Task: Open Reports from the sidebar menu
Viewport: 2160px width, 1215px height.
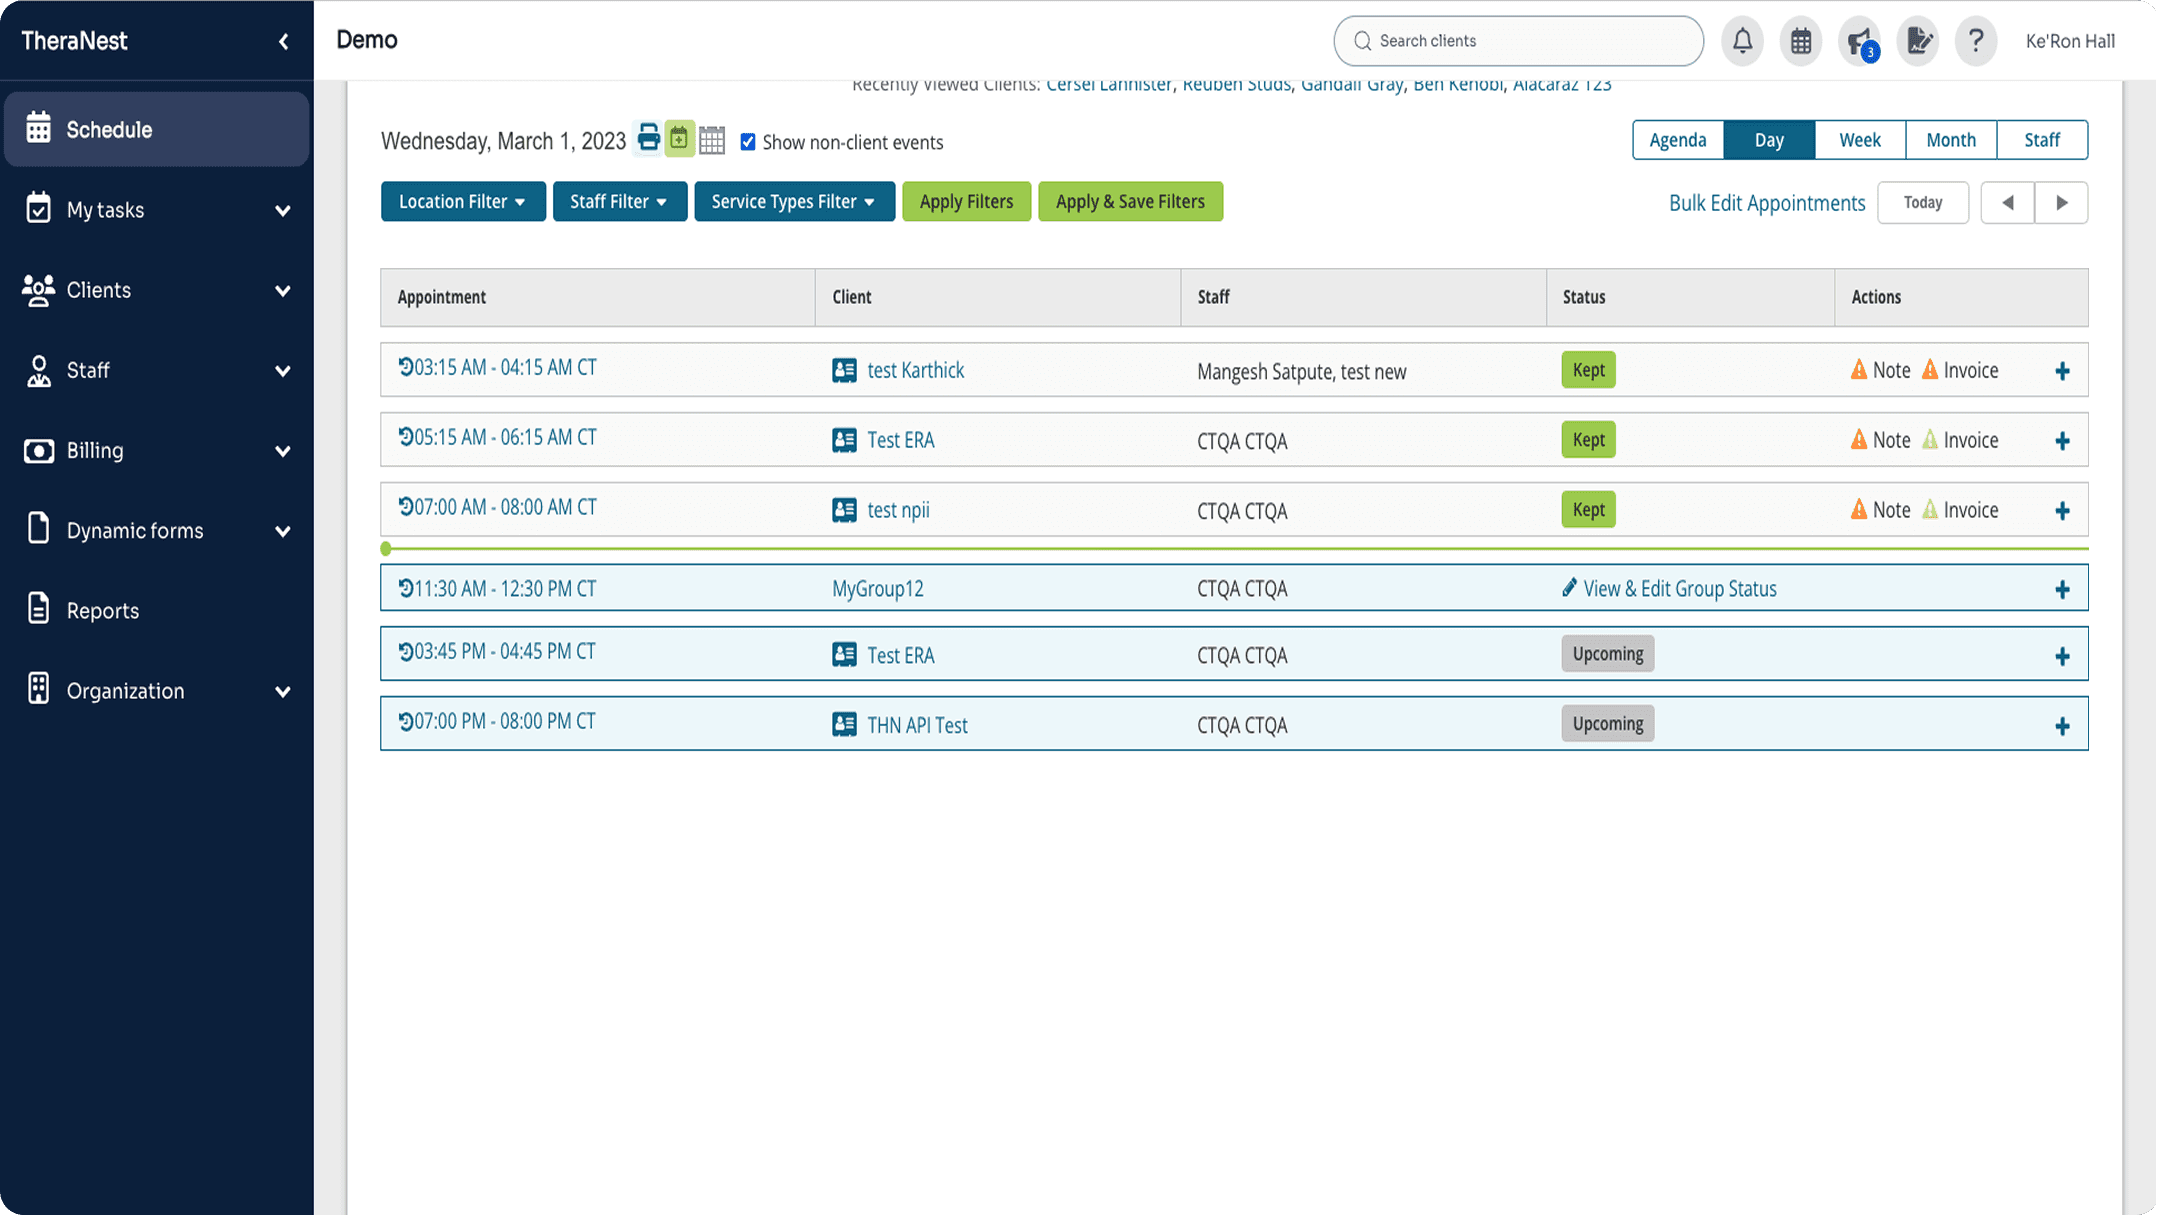Action: (102, 610)
